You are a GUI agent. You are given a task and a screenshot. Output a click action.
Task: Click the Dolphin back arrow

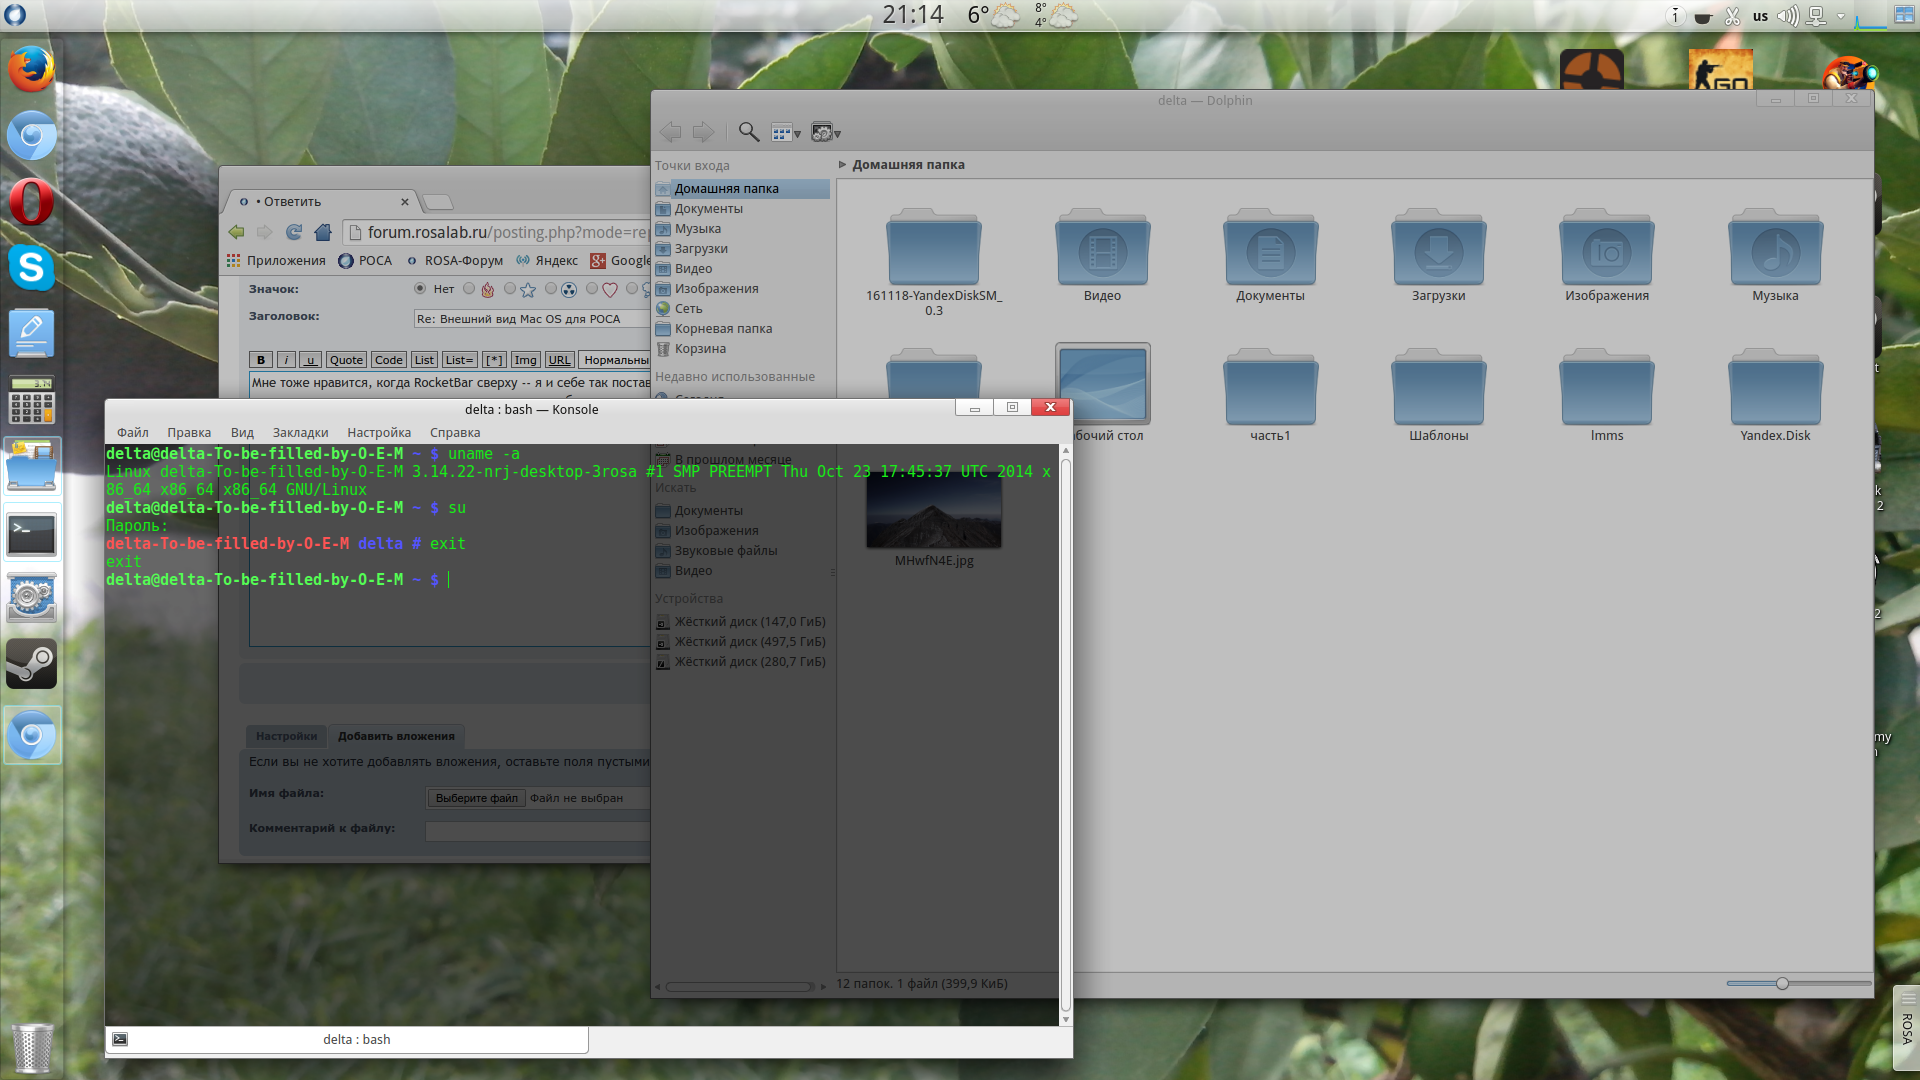click(x=670, y=132)
